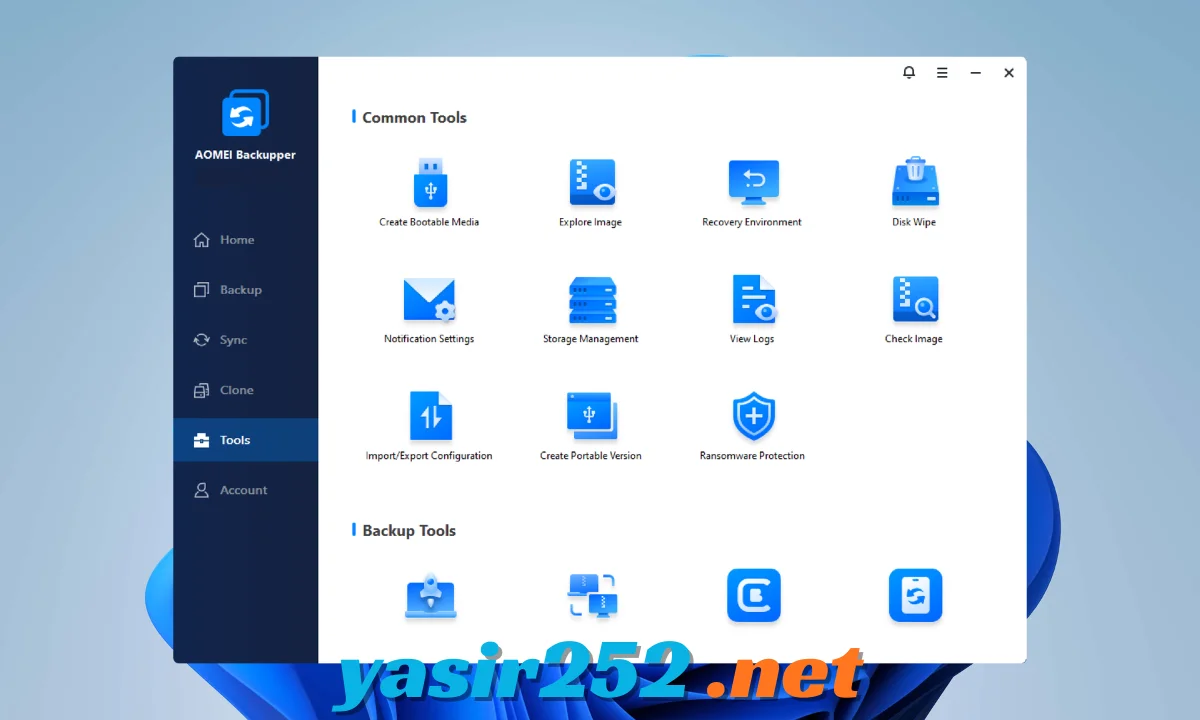Open the Clone section
The height and width of the screenshot is (720, 1200).
tap(246, 390)
